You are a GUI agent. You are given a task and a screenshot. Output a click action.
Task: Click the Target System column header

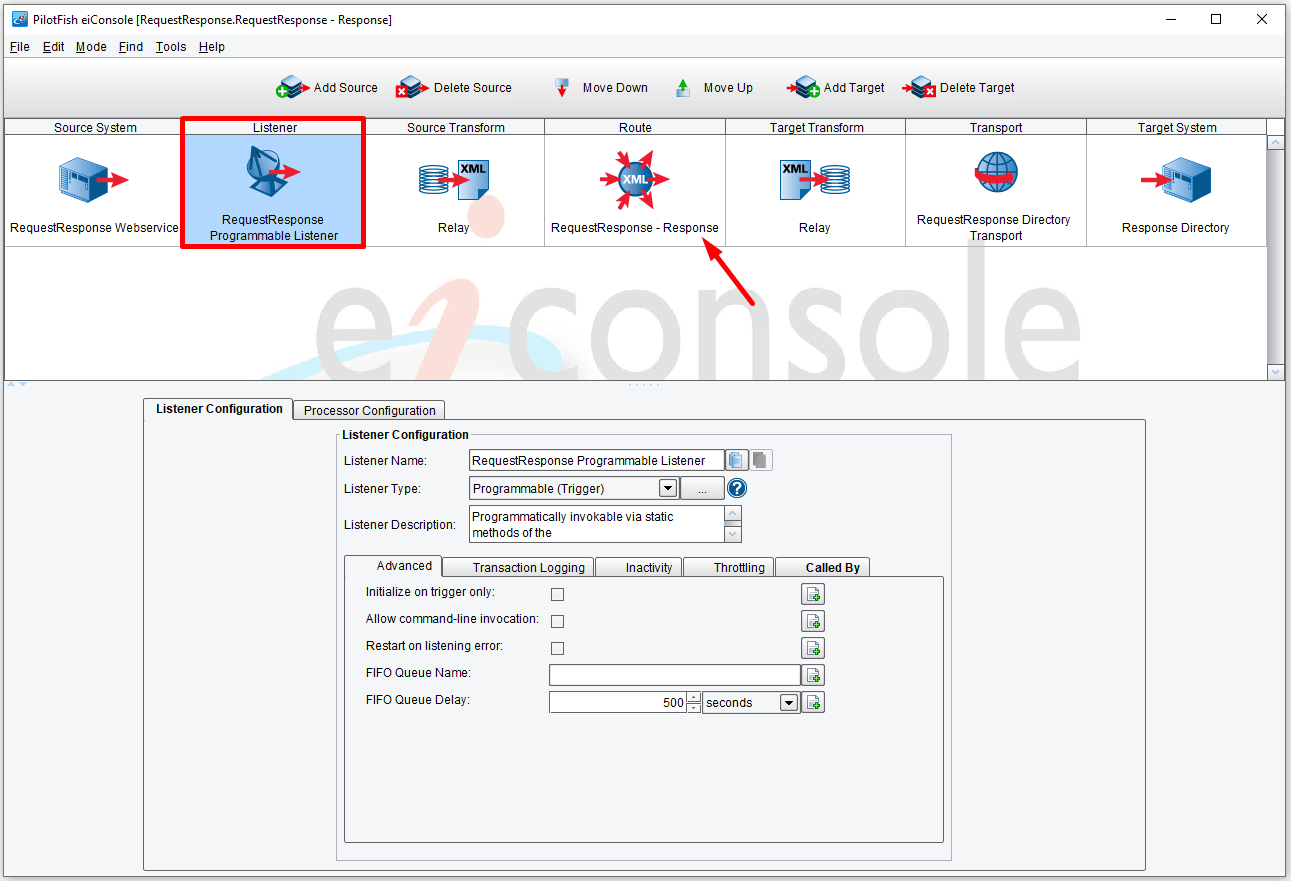point(1176,127)
